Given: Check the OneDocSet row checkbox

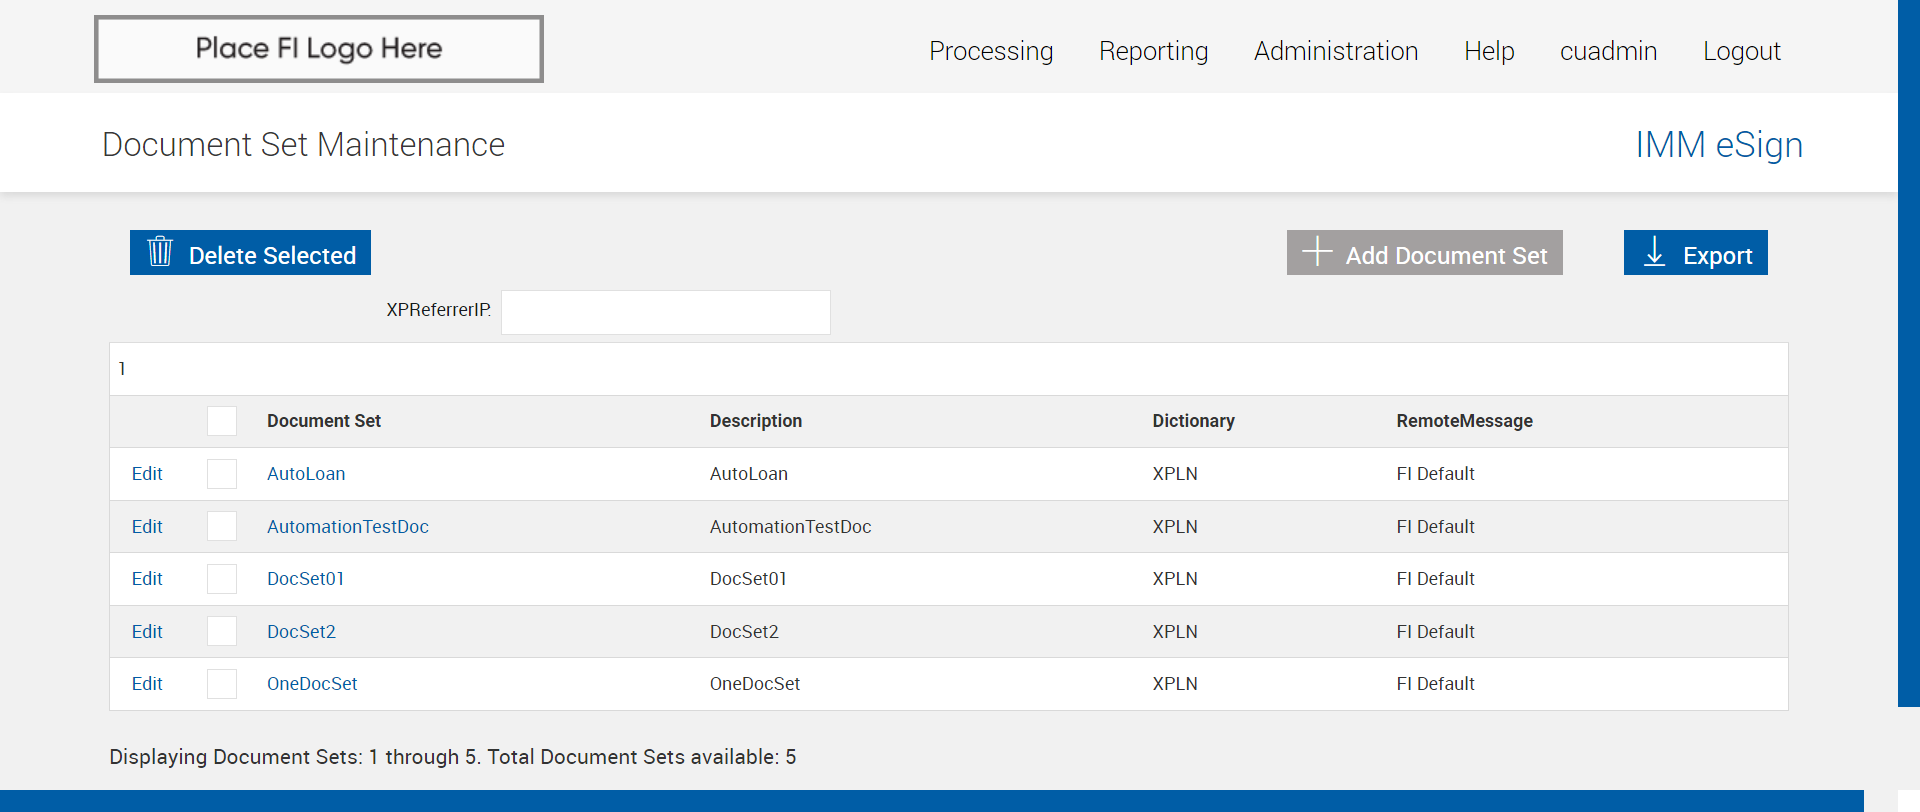Looking at the screenshot, I should (222, 684).
